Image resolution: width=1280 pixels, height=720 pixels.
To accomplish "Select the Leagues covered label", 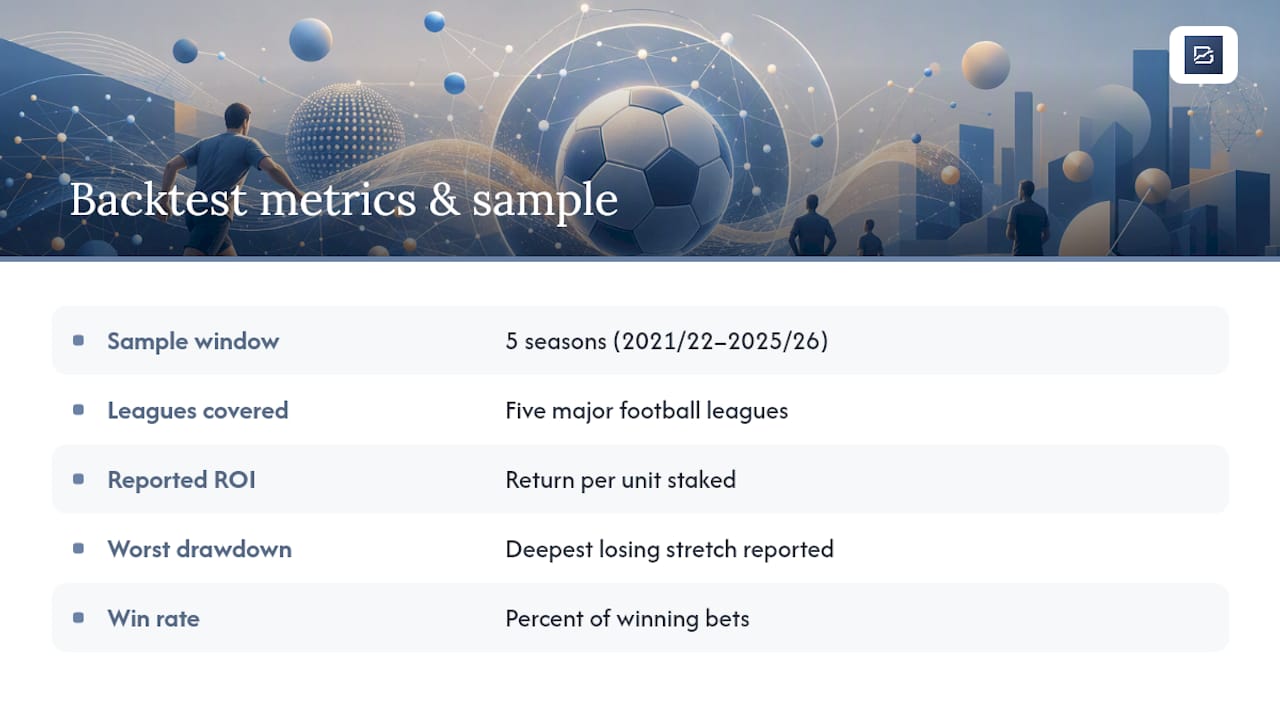I will [x=198, y=410].
